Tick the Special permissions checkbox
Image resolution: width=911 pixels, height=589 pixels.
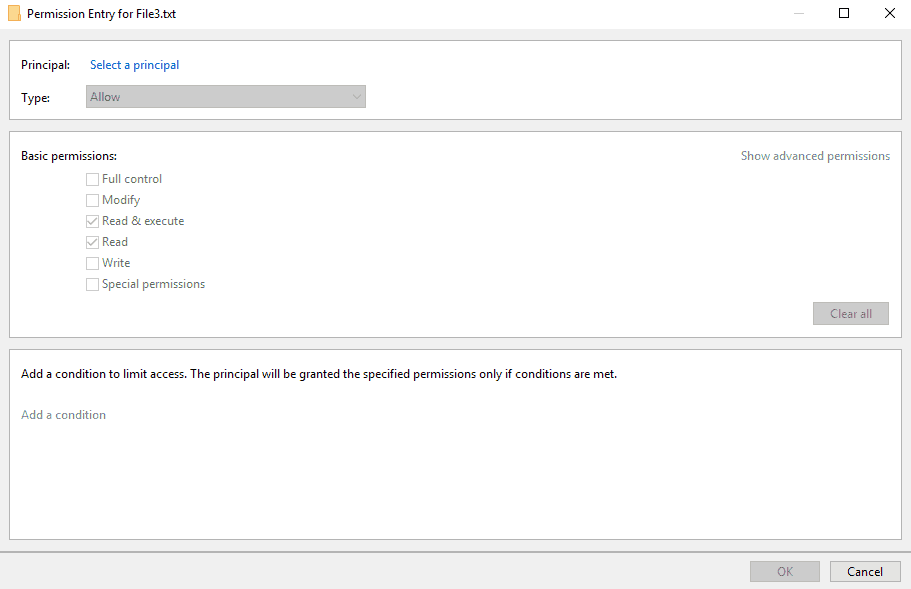coord(93,284)
